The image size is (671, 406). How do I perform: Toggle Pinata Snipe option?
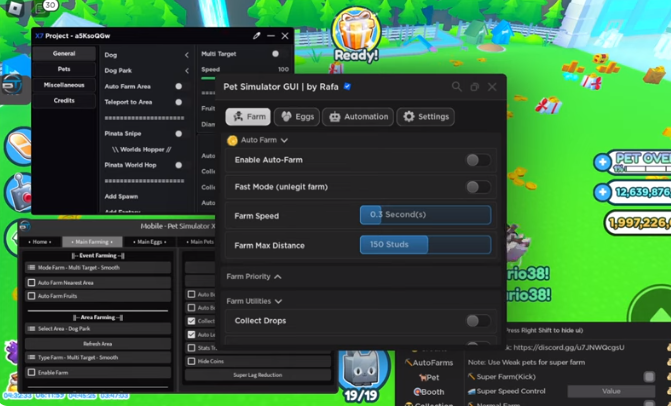tap(178, 133)
